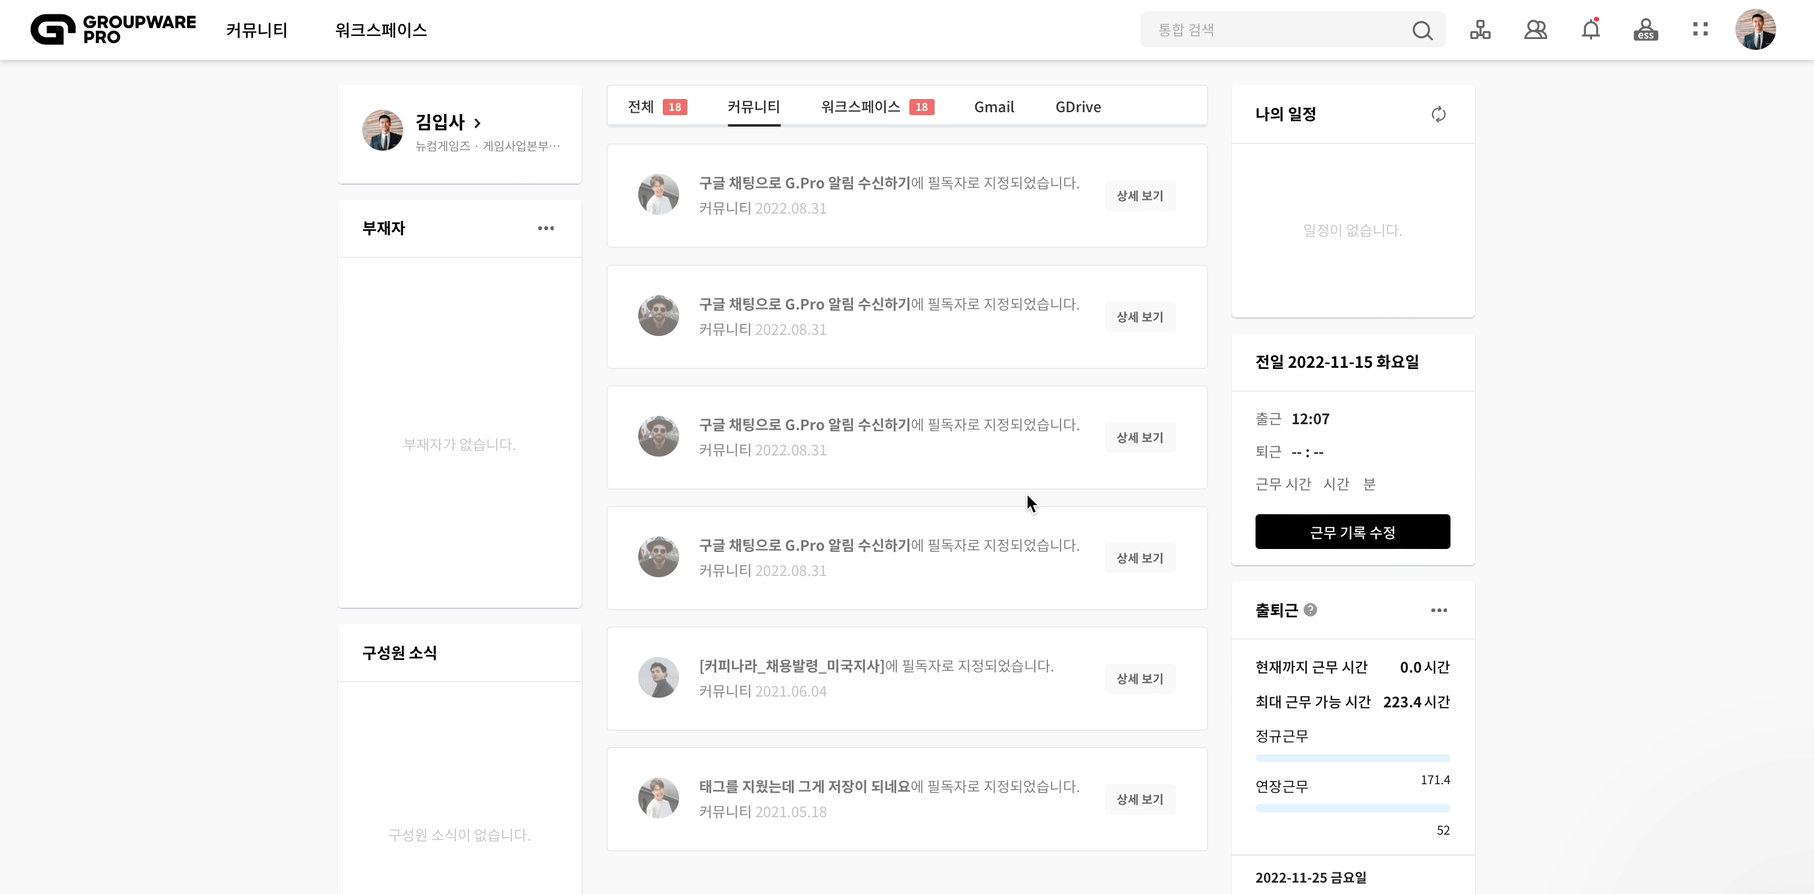Image resolution: width=1814 pixels, height=894 pixels.
Task: Click the 근무 기록 수정 button
Action: [1352, 532]
